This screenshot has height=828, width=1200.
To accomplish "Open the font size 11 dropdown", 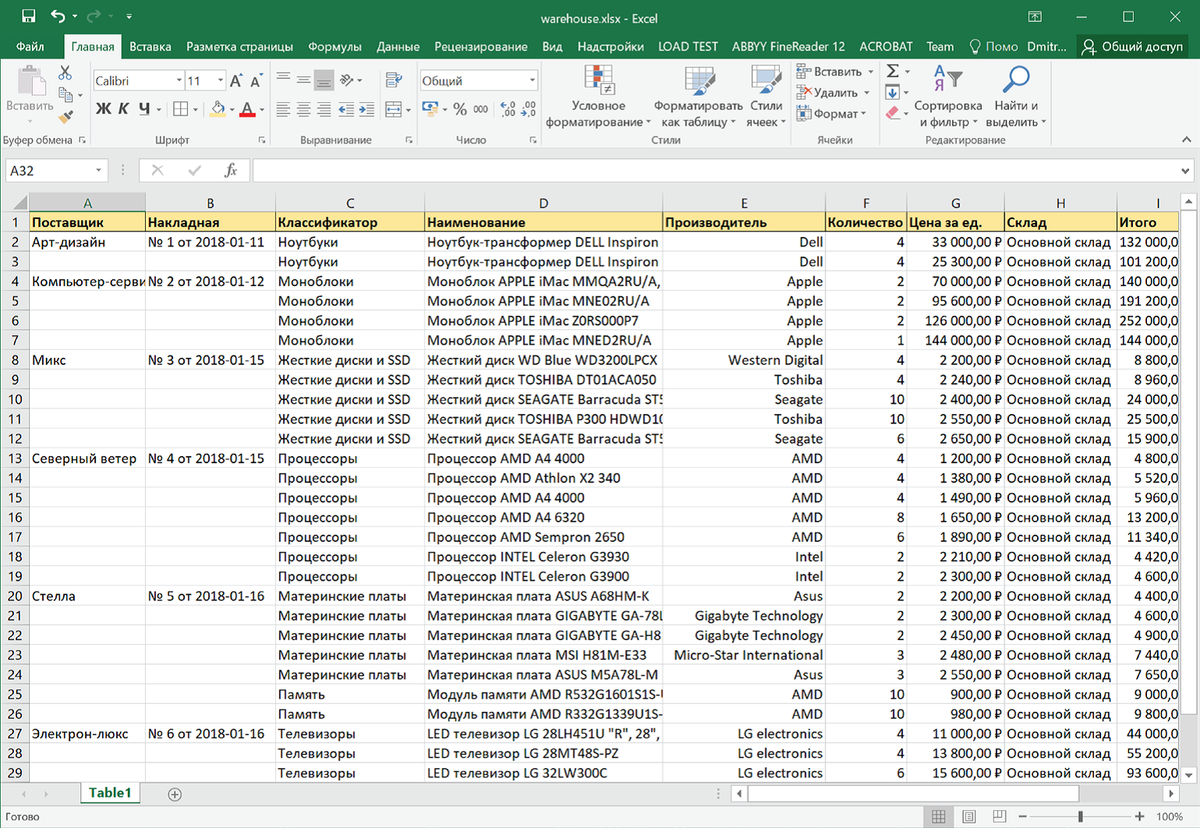I will [x=219, y=81].
